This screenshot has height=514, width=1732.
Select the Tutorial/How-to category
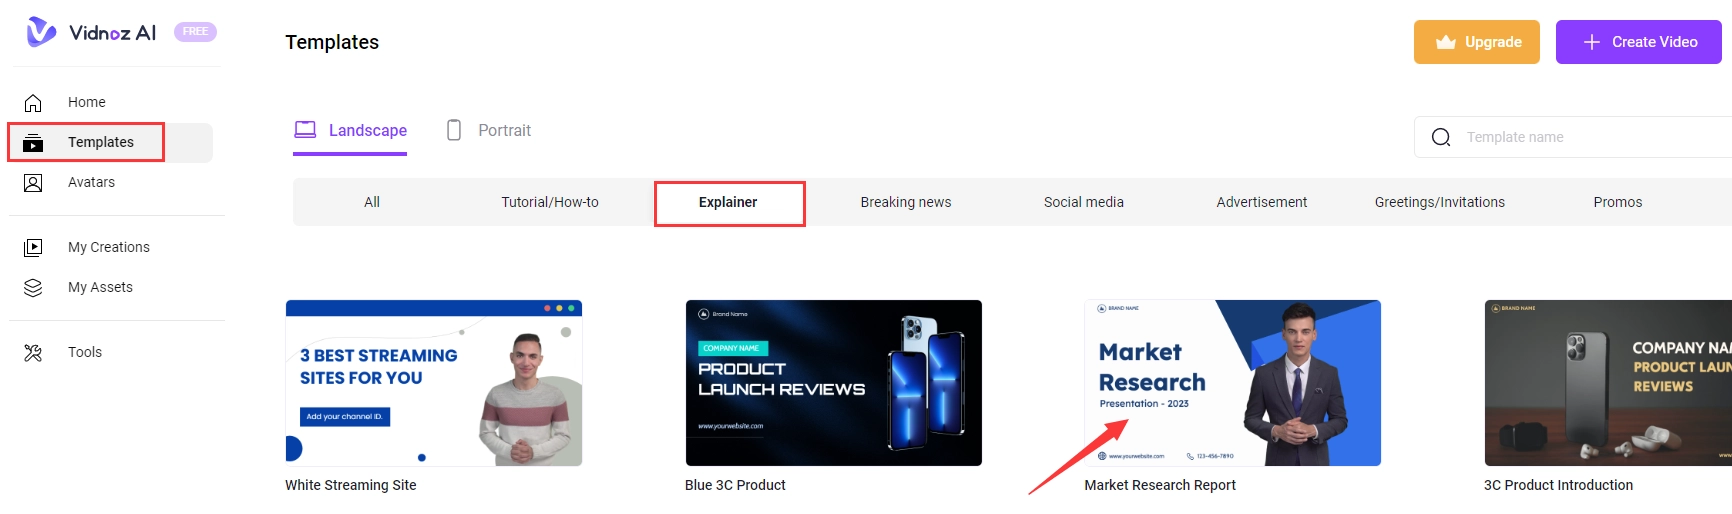click(x=550, y=202)
